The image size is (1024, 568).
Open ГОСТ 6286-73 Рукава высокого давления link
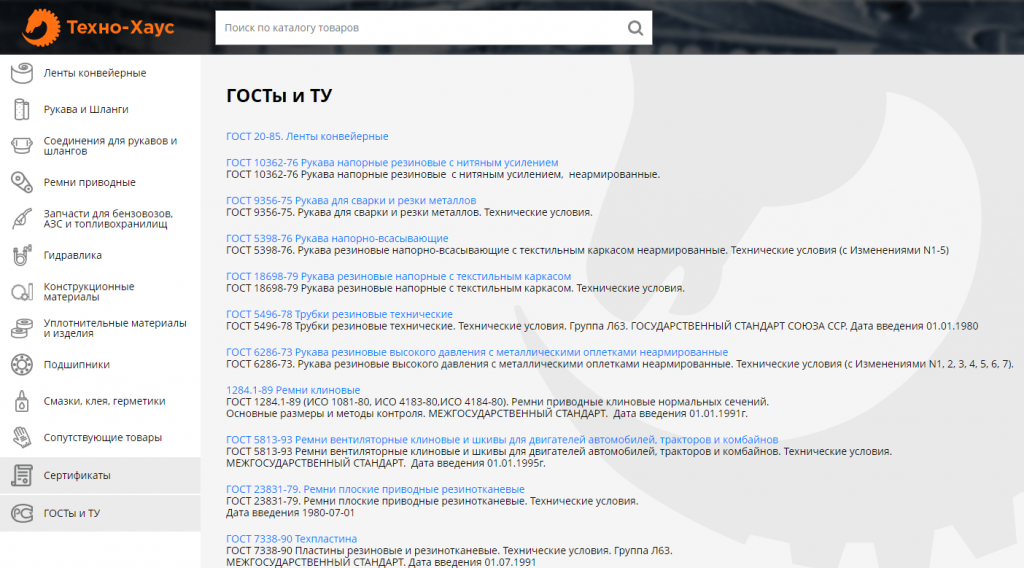(477, 352)
